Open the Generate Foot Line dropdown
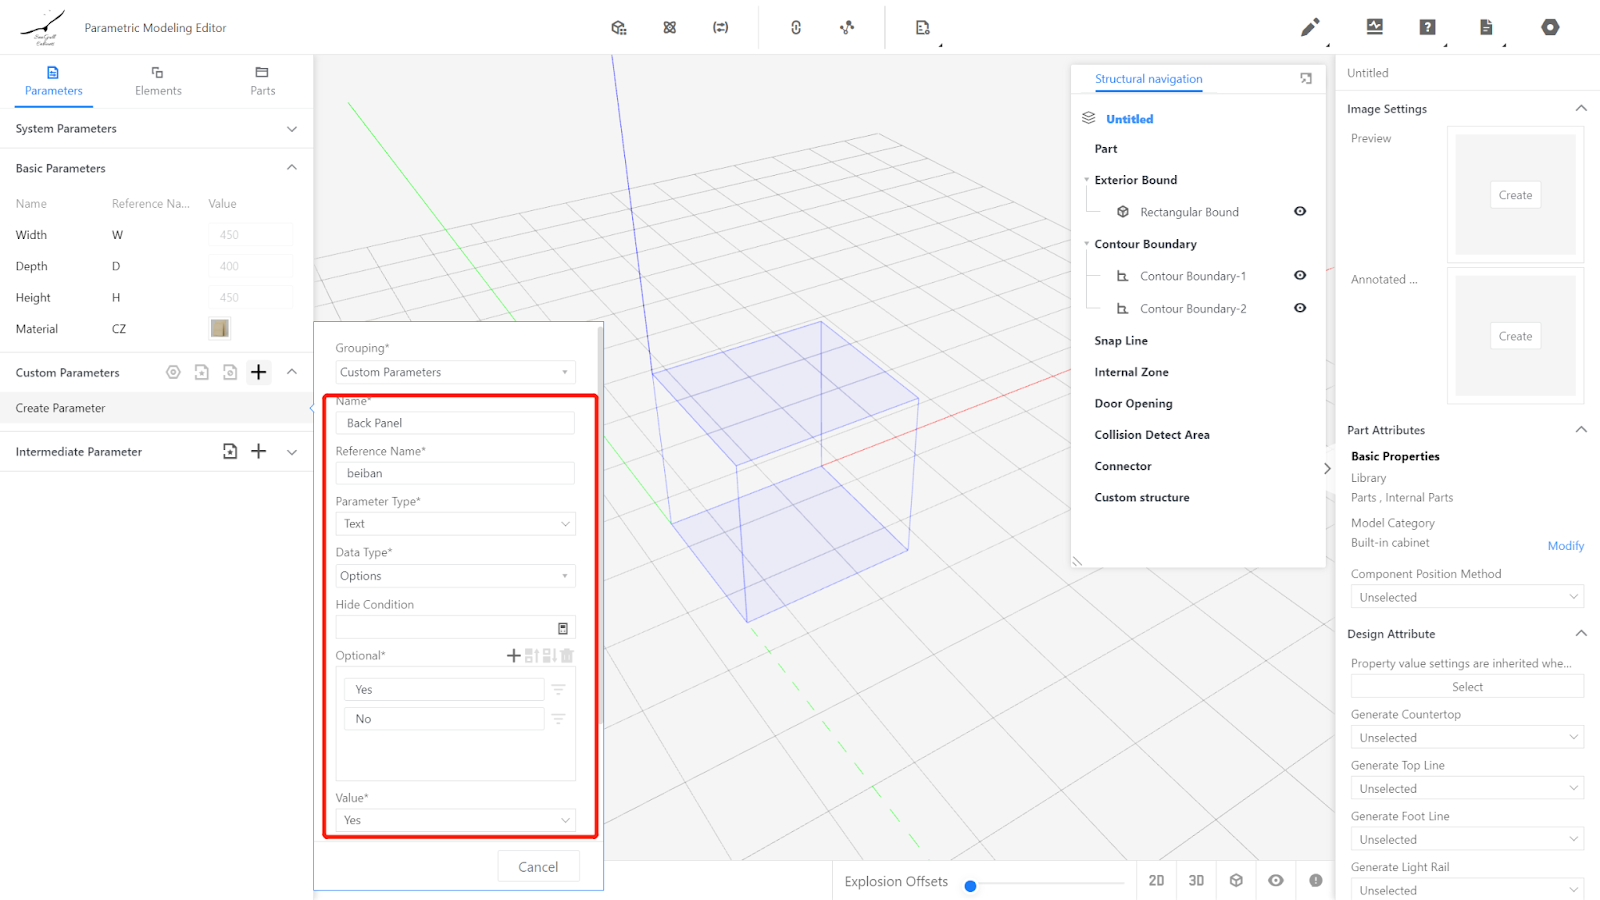Screen dimensions: 1600x900 [1467, 840]
